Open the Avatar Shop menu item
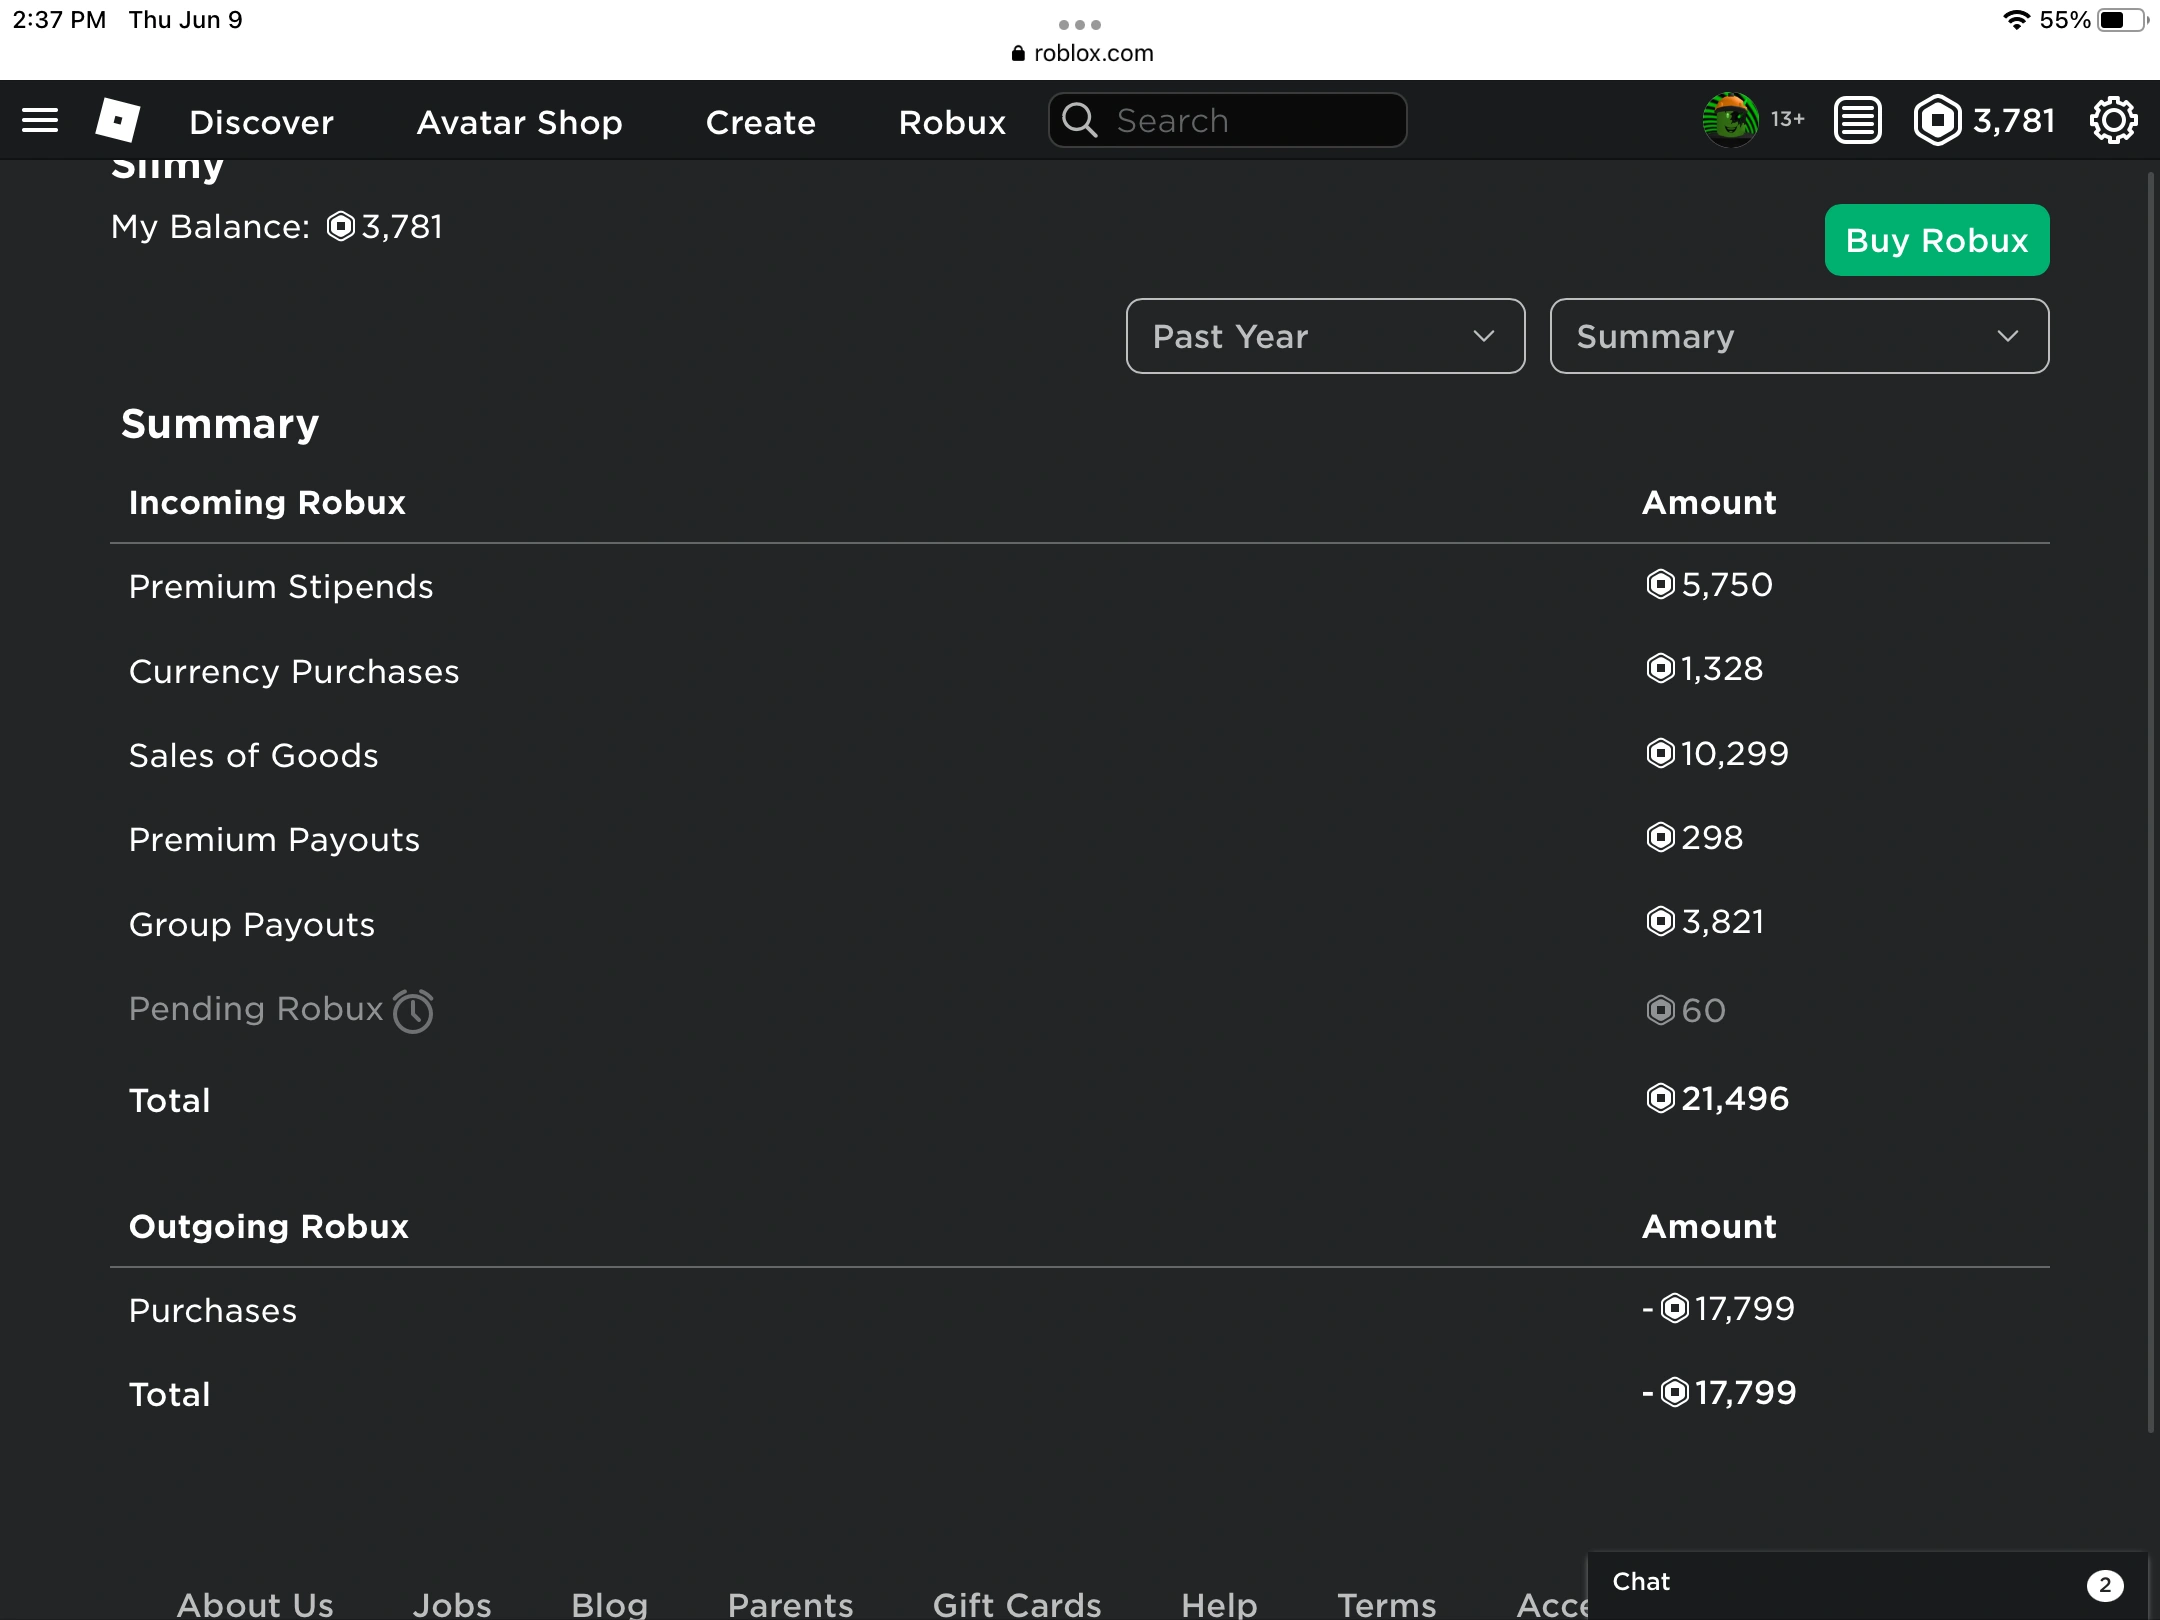The image size is (2160, 1620). click(x=519, y=122)
